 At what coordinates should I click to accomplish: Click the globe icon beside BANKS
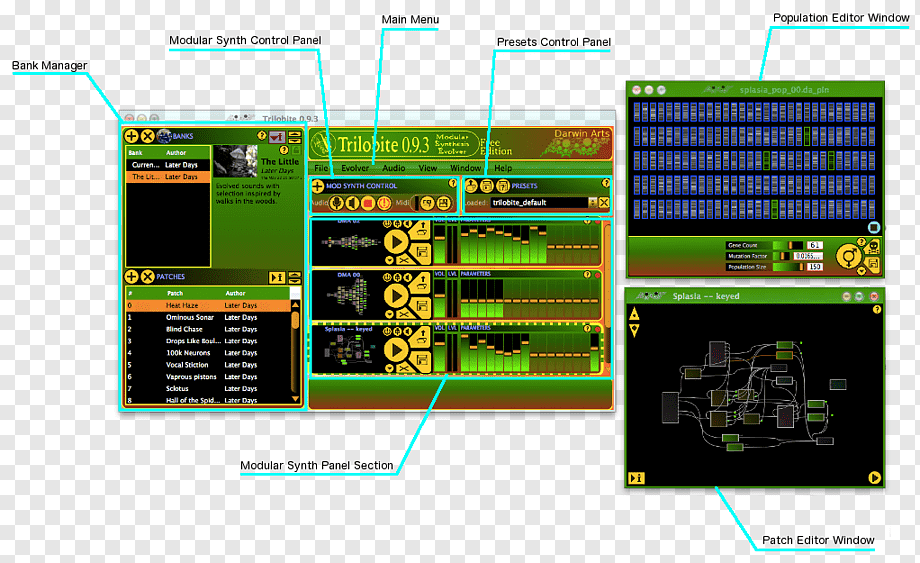tap(164, 136)
